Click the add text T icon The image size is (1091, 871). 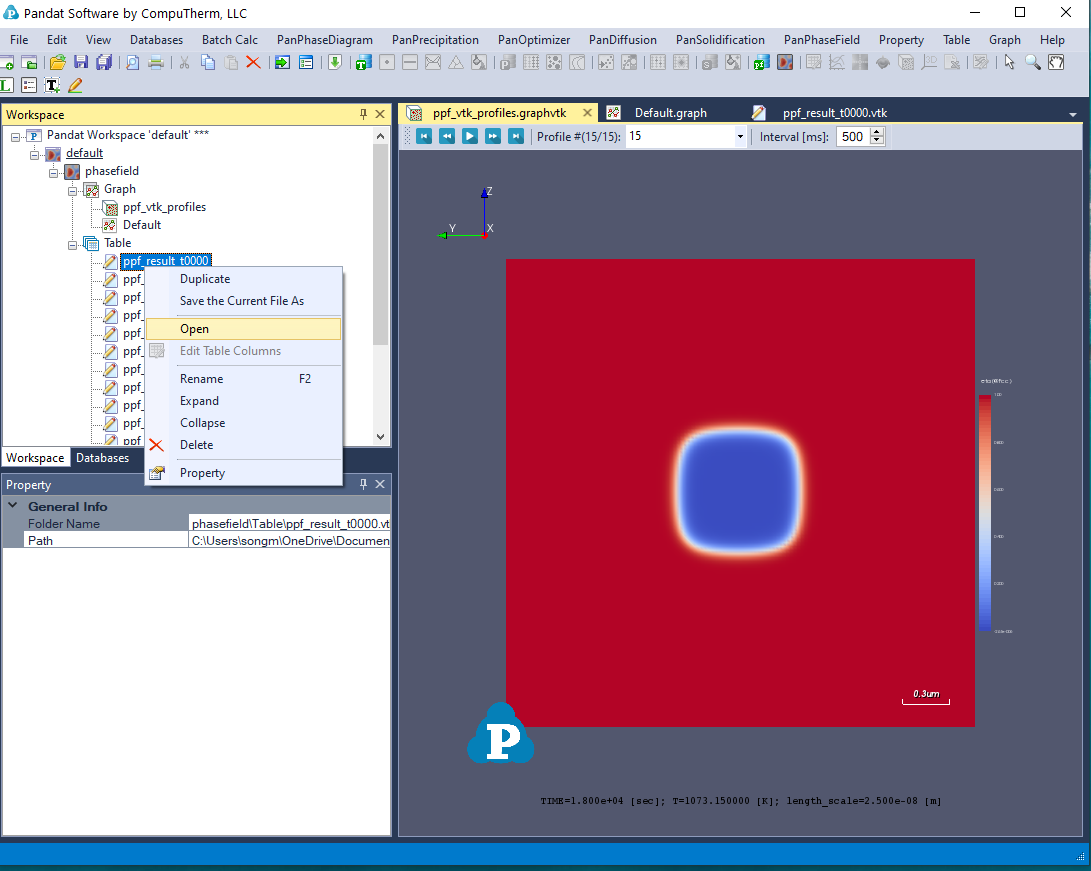[x=51, y=86]
